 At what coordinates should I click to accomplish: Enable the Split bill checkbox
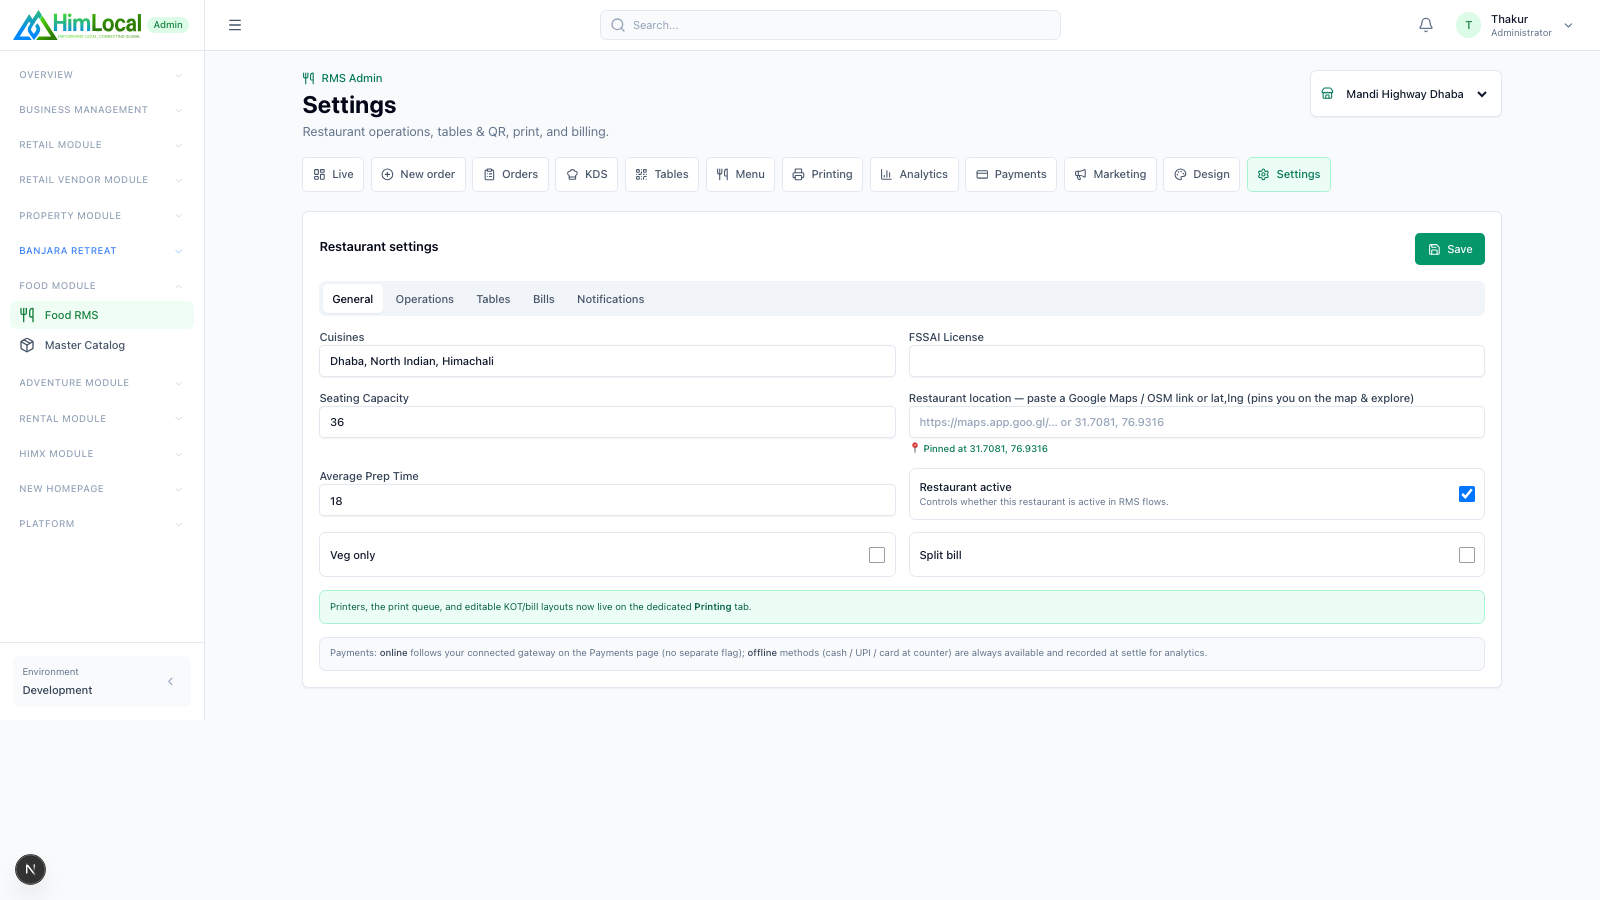point(1467,555)
